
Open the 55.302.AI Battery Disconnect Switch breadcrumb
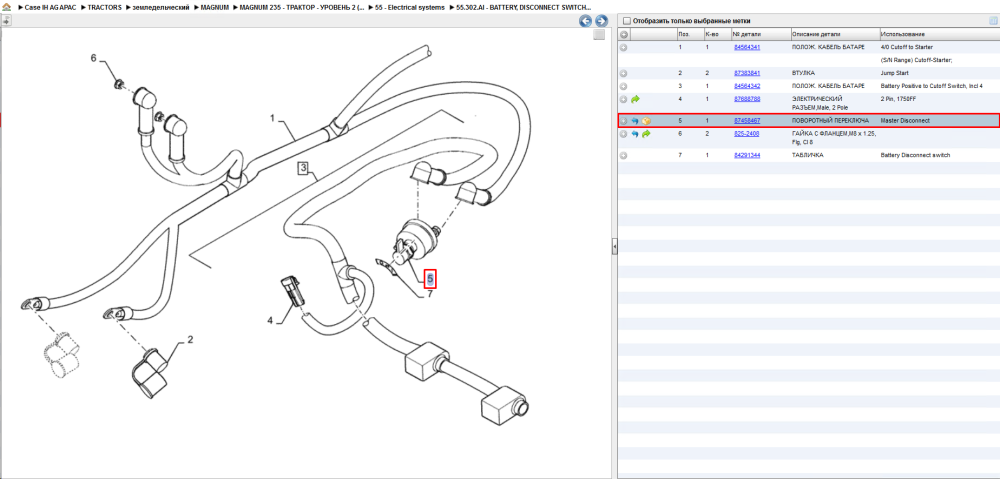(523, 8)
